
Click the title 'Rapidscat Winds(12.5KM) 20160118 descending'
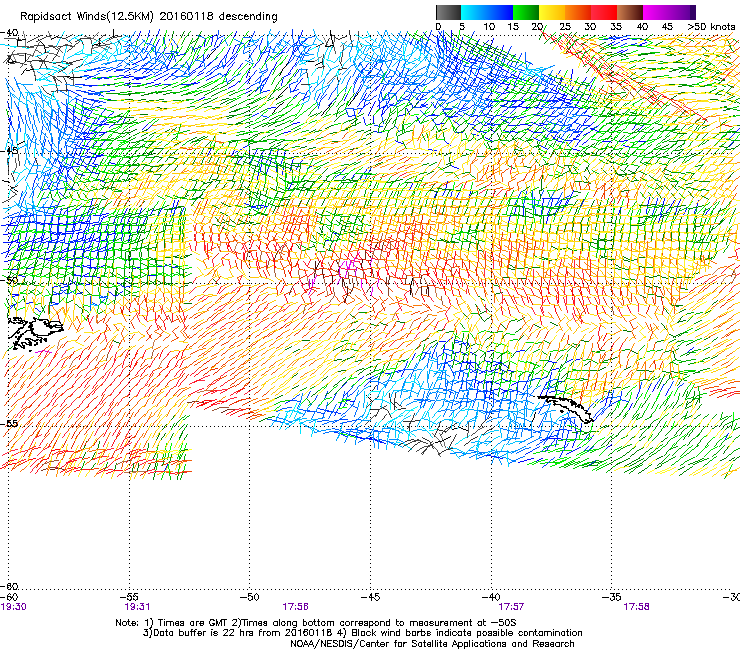coord(149,17)
